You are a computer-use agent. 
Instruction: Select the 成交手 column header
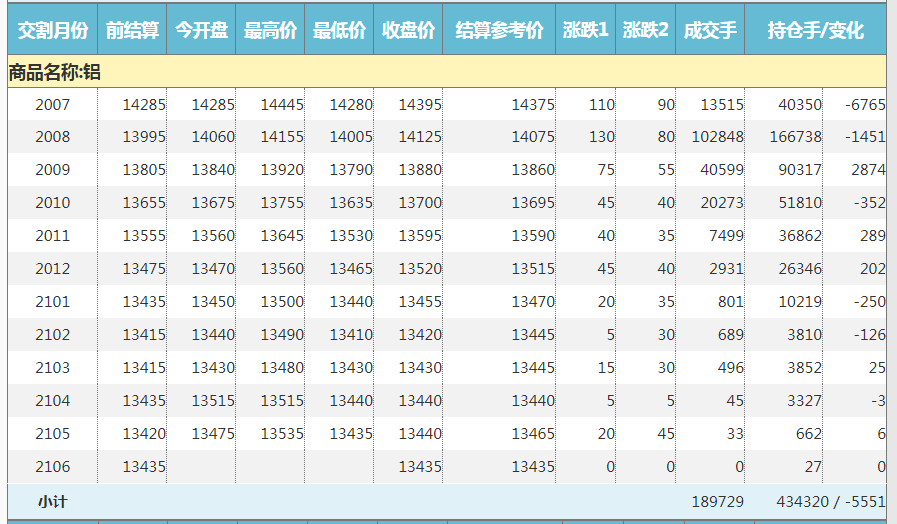click(x=710, y=31)
